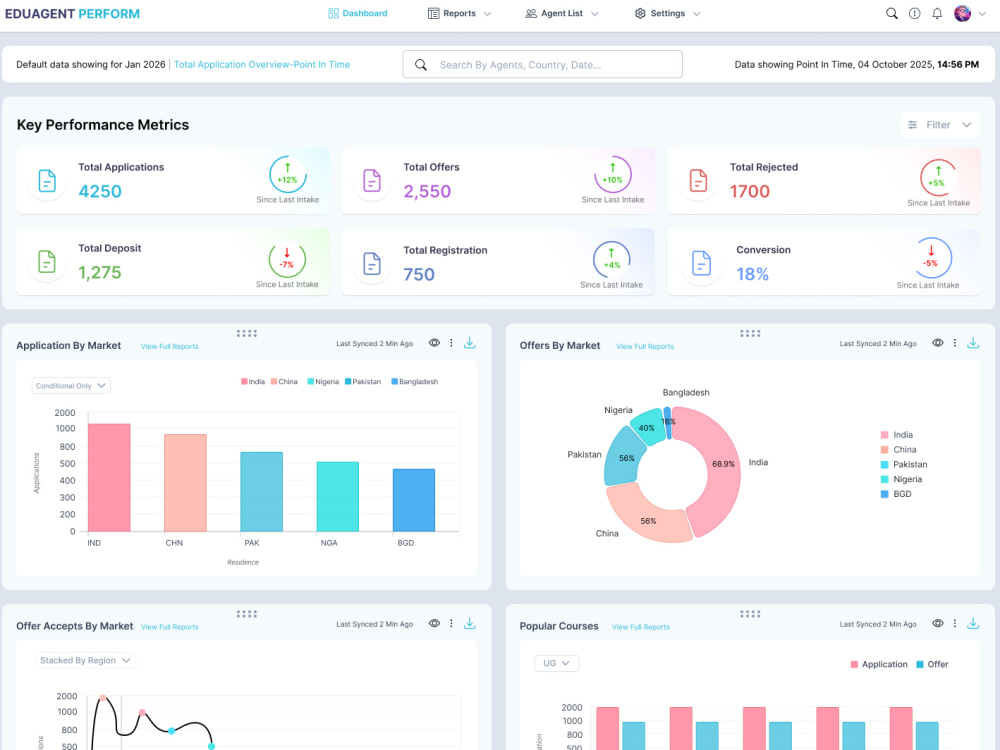Click in the Search By Agents field
This screenshot has height=750, width=1000.
543,64
